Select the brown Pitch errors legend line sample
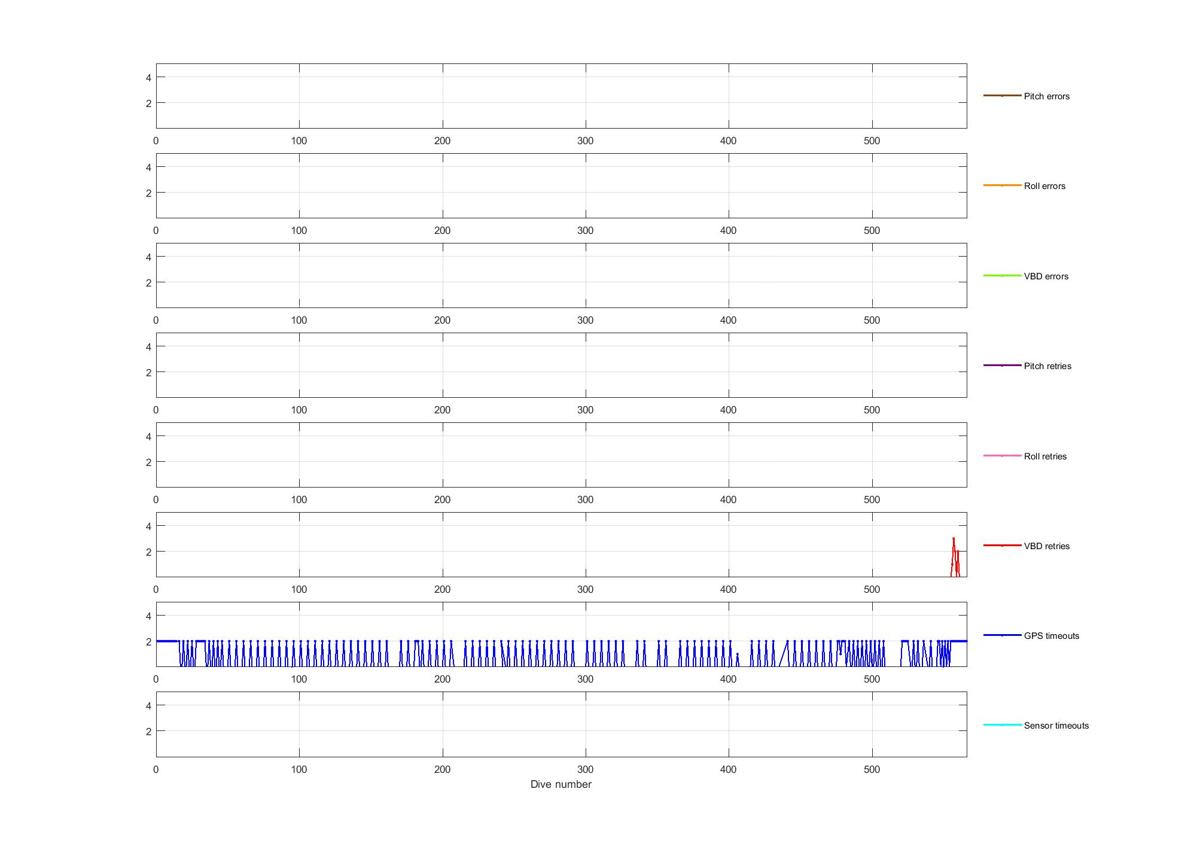 pos(1002,96)
